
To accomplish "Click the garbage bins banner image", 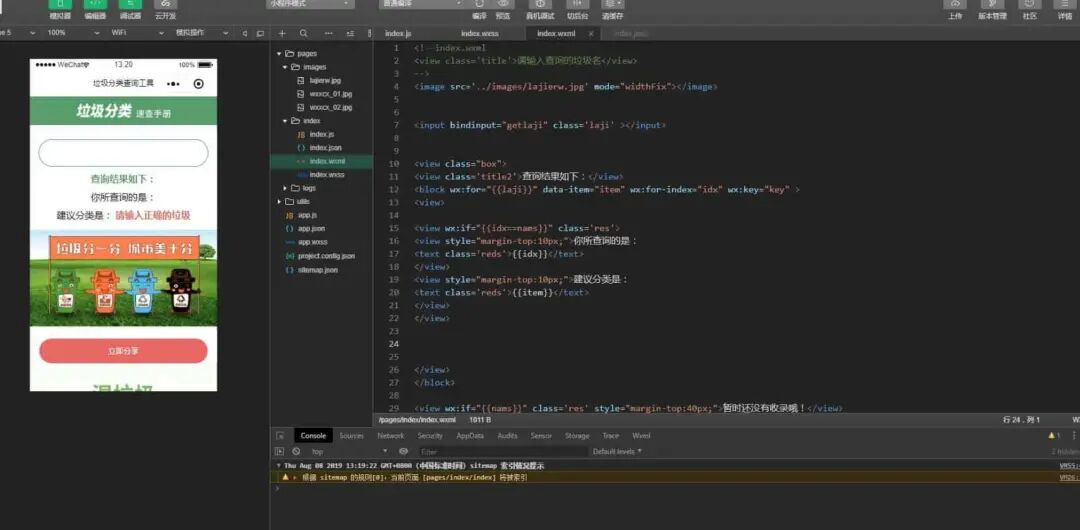I will (123, 278).
